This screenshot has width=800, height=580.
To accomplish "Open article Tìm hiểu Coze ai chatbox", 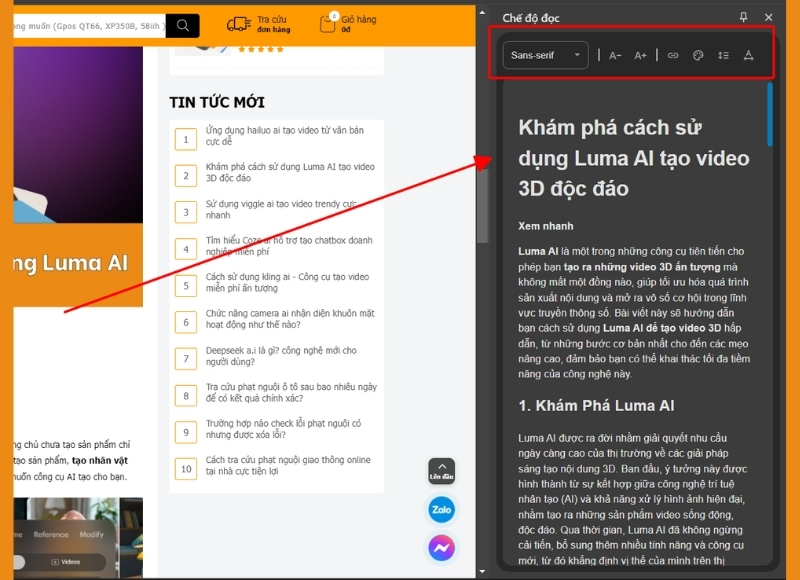I will tap(289, 246).
